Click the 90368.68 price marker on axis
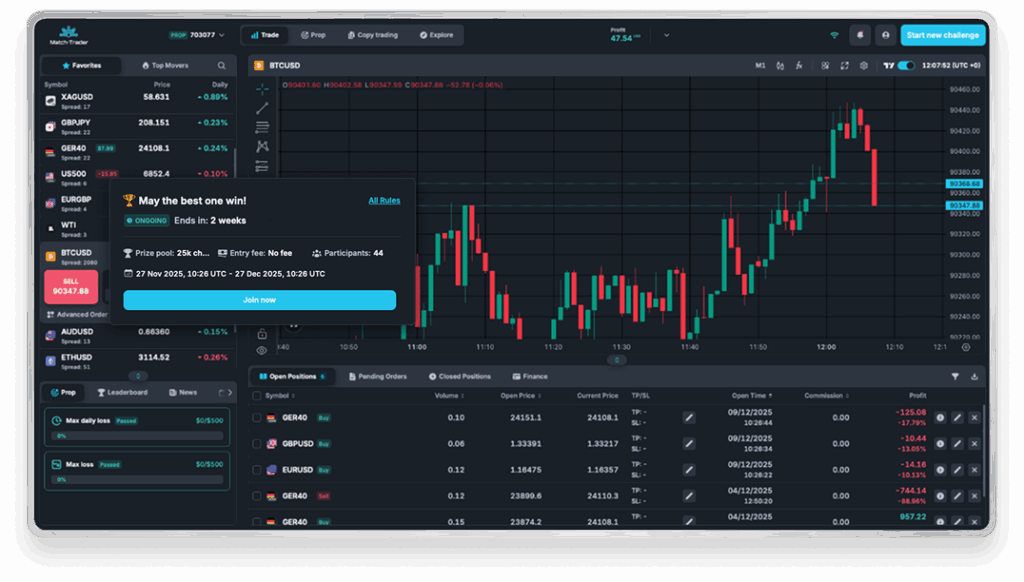The image size is (1024, 582). 964,184
